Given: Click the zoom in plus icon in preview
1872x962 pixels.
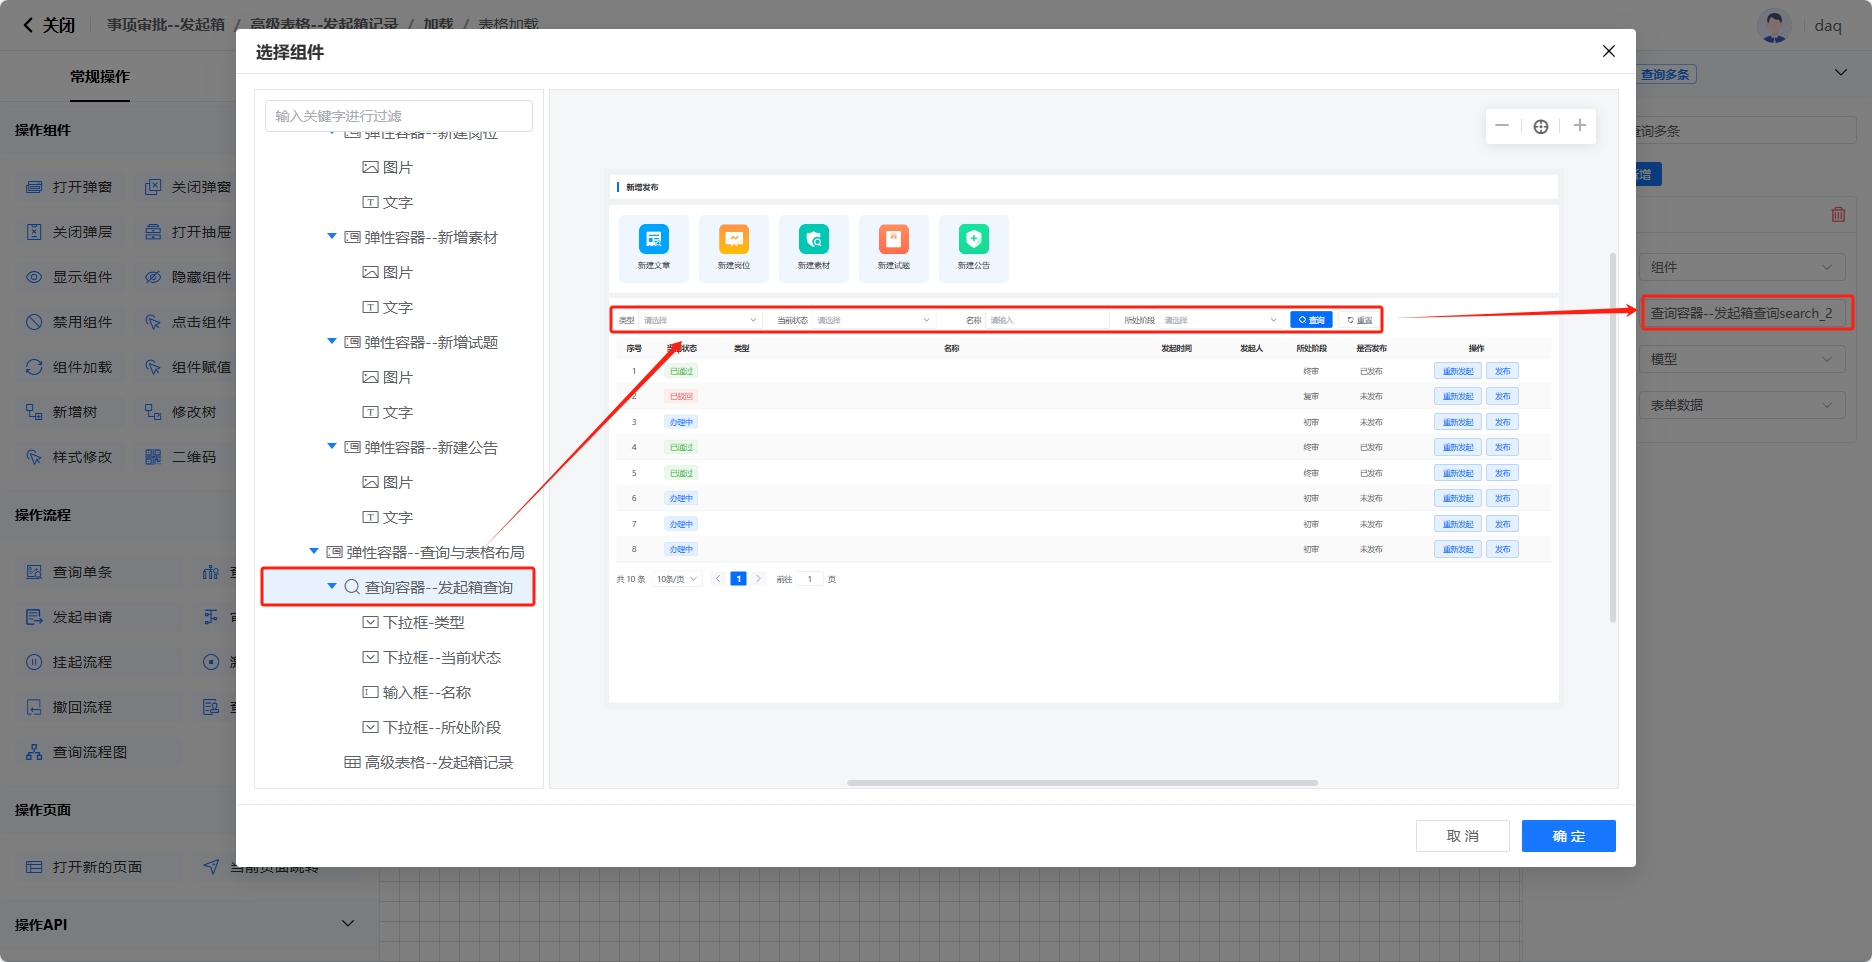Looking at the screenshot, I should pos(1579,126).
